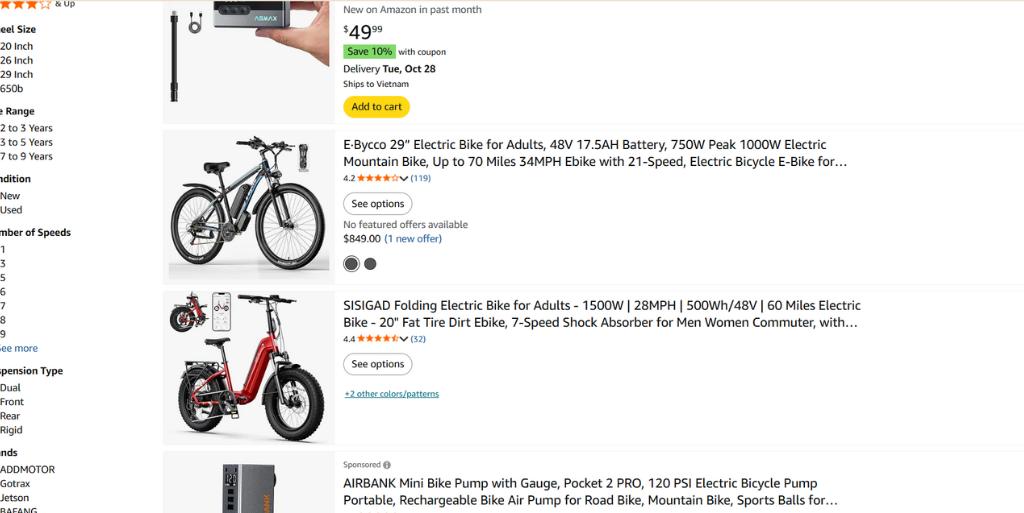Viewport: 1024px width, 513px height.
Task: Select the second black E-Bycco color swatch
Action: click(x=370, y=264)
